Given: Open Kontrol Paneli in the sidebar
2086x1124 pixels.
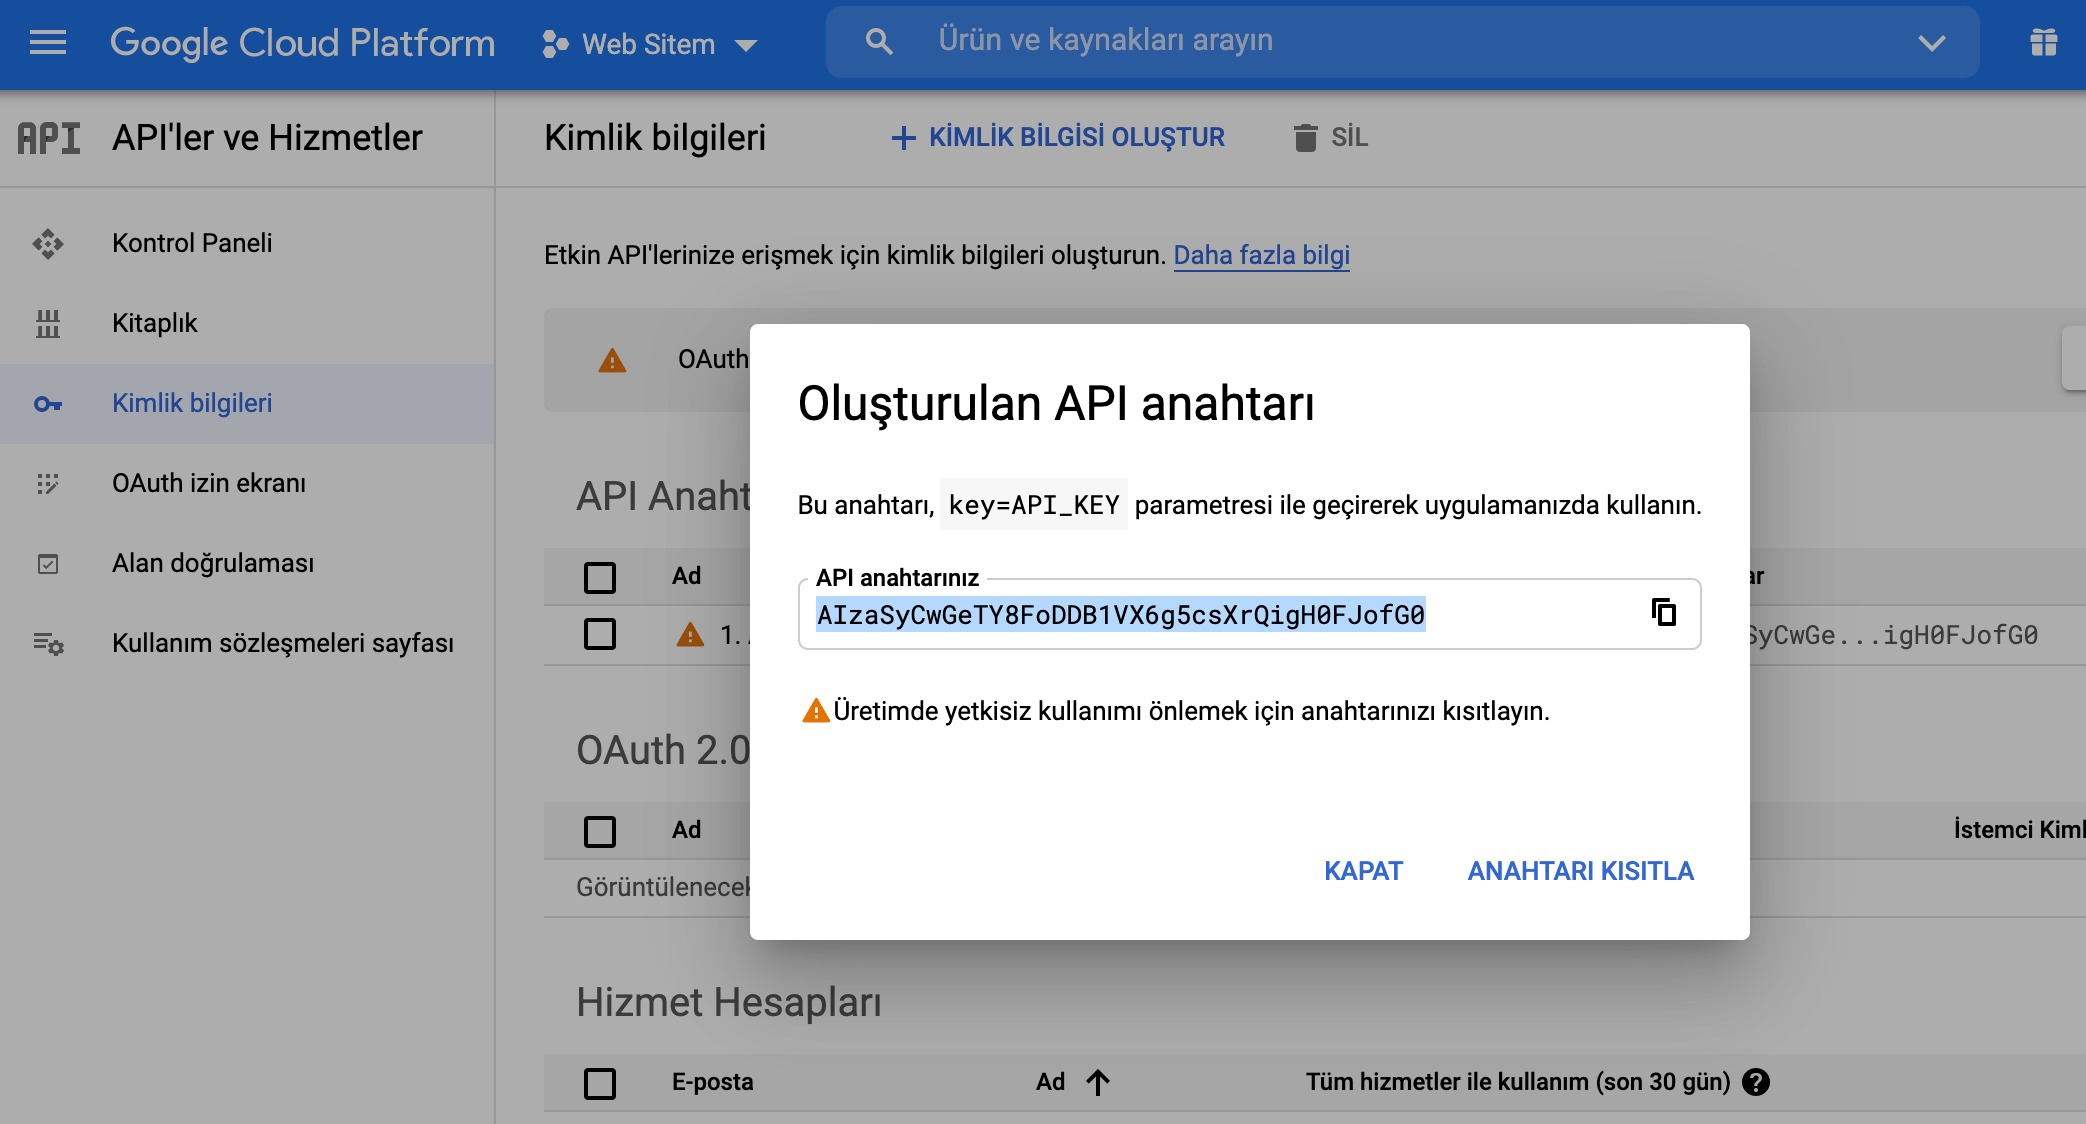Looking at the screenshot, I should (247, 243).
